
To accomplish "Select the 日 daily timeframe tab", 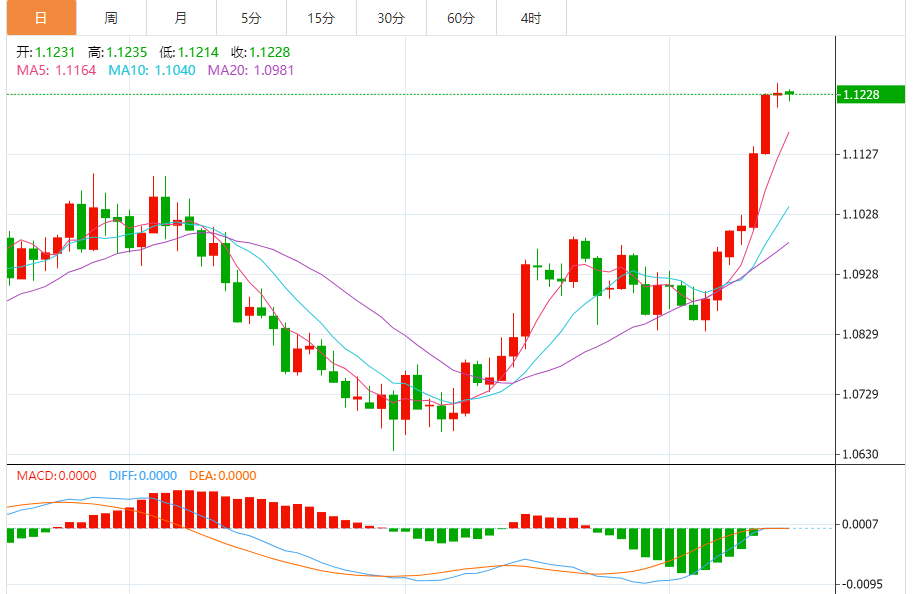I will click(41, 17).
